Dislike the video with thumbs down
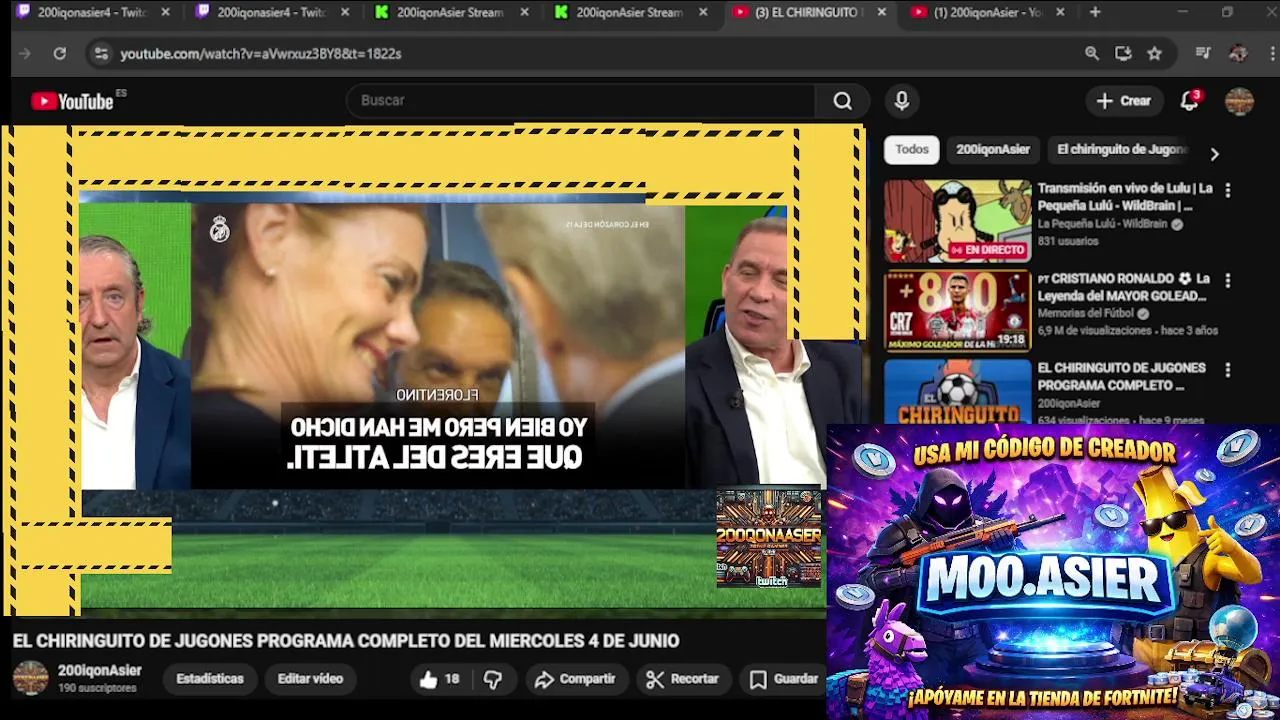 tap(493, 679)
